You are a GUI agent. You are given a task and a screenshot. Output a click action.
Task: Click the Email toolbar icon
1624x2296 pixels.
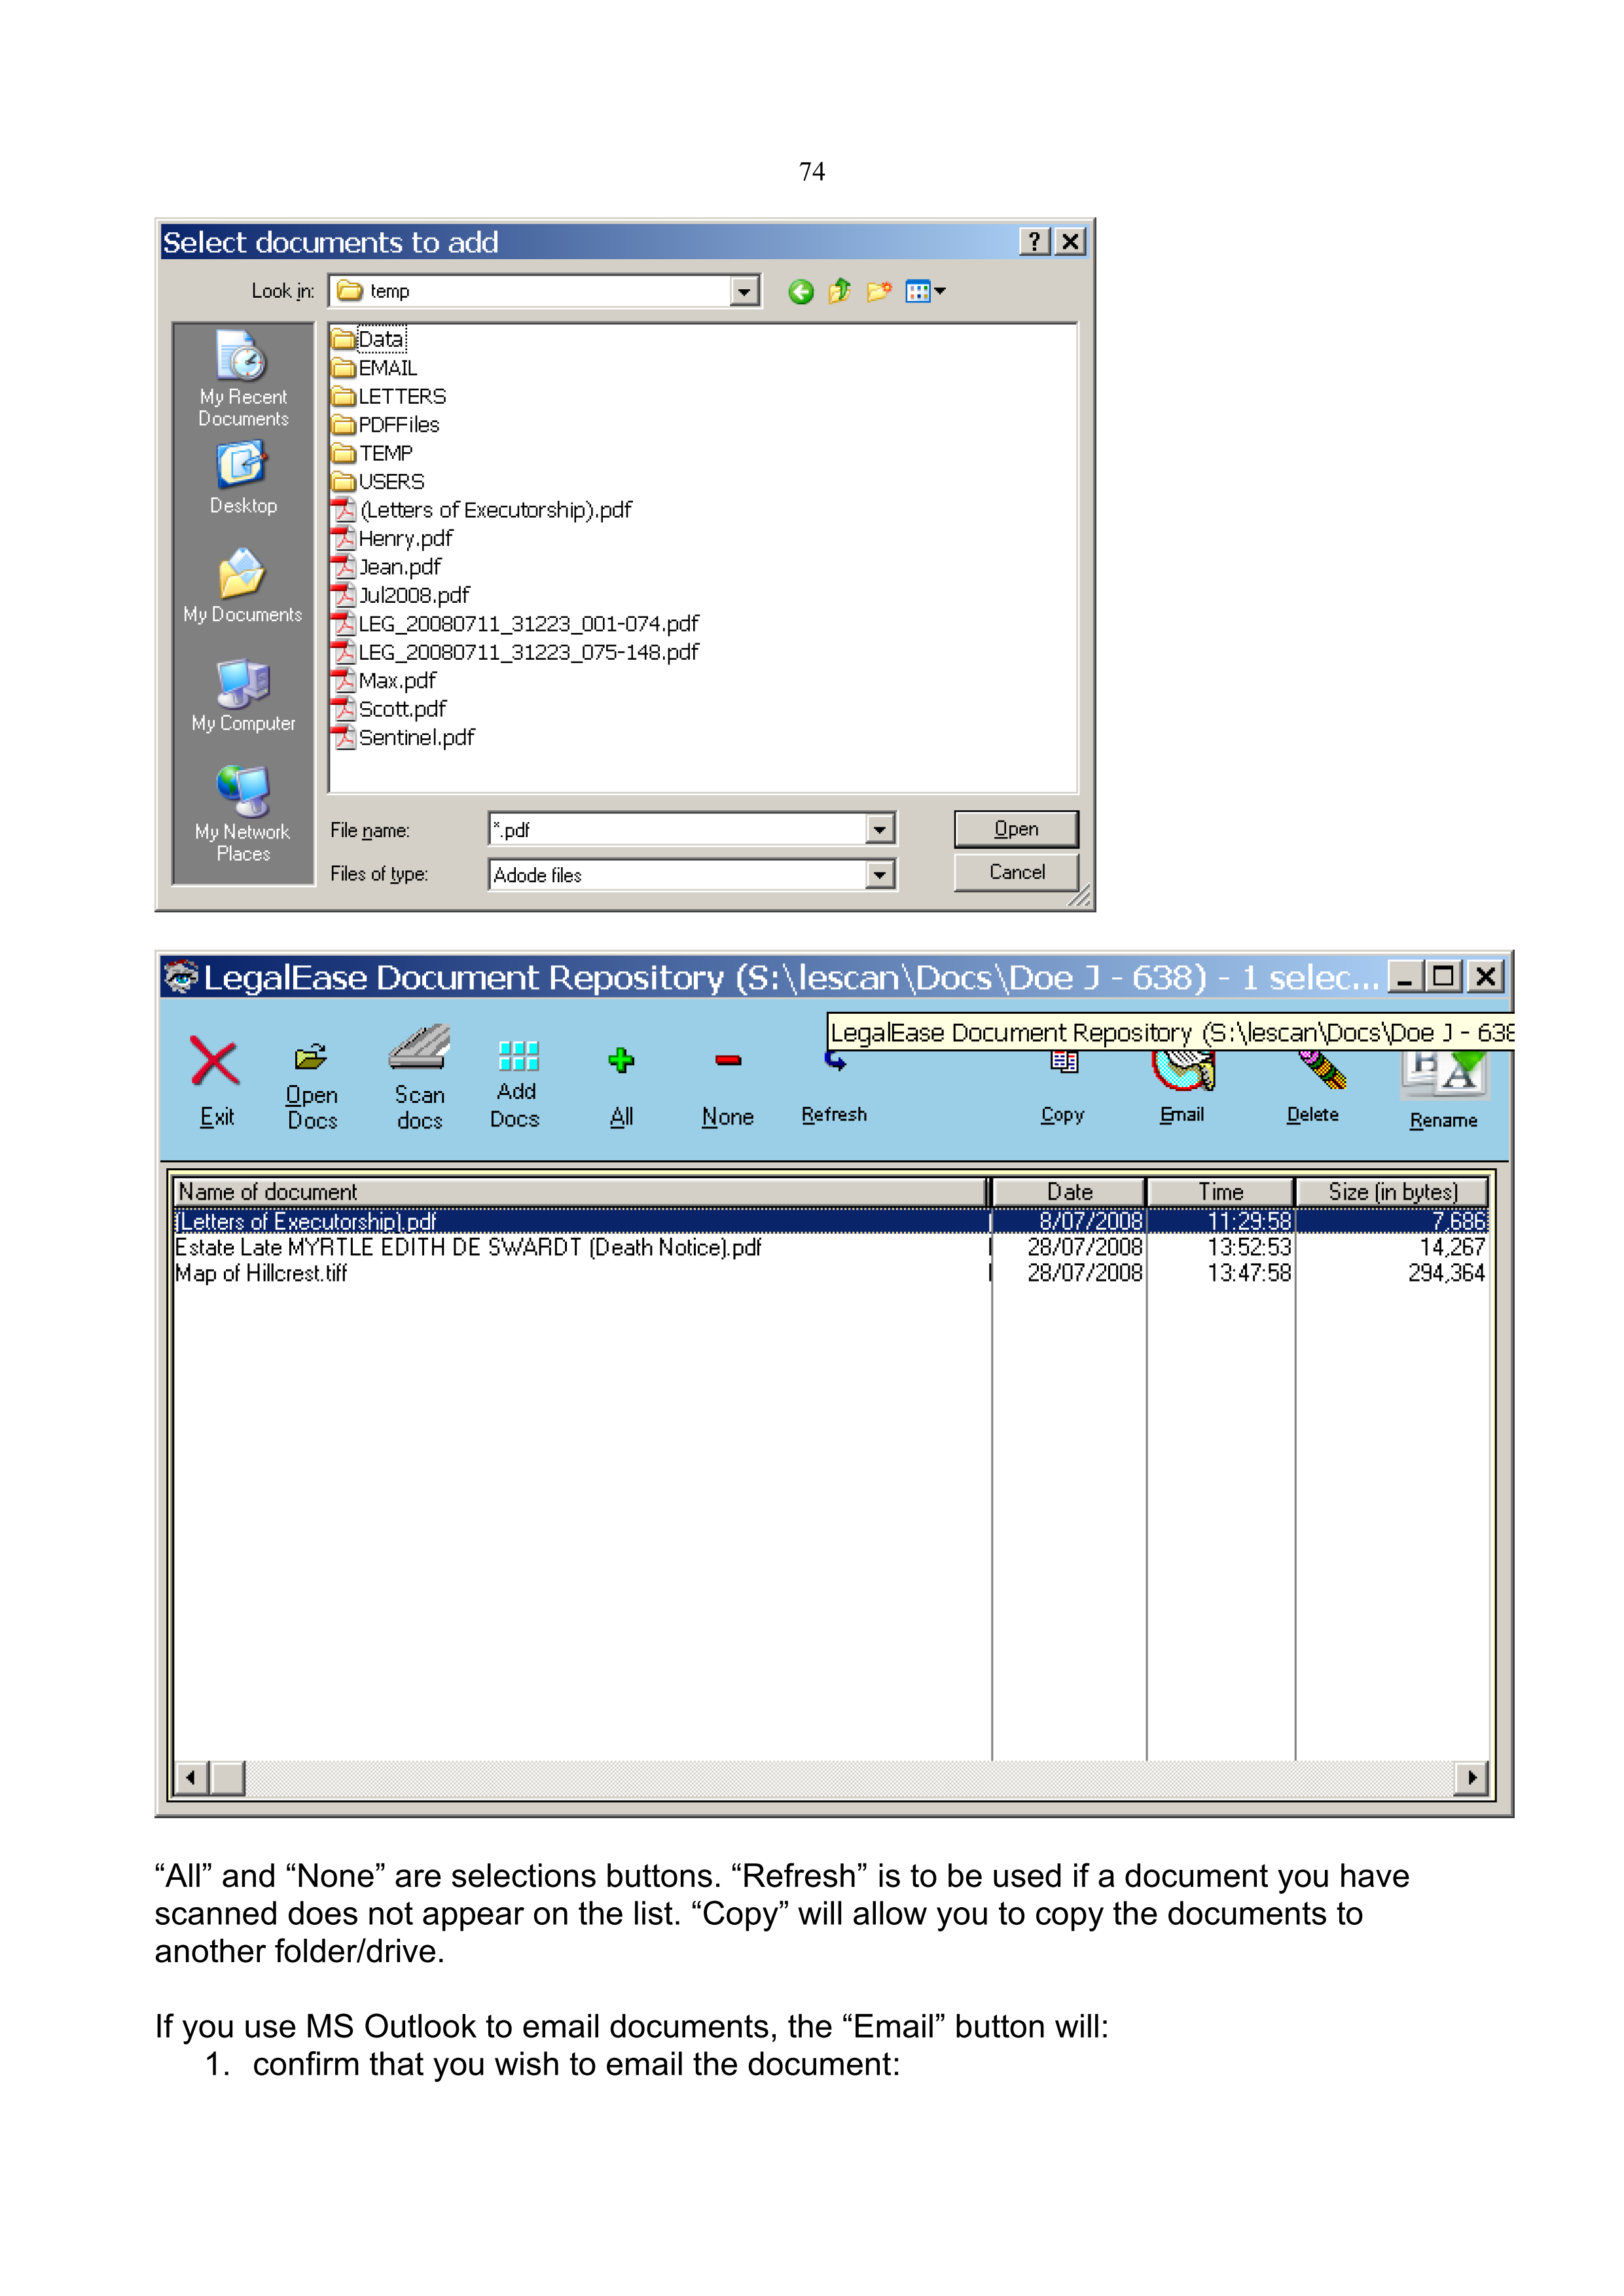coord(1183,1070)
